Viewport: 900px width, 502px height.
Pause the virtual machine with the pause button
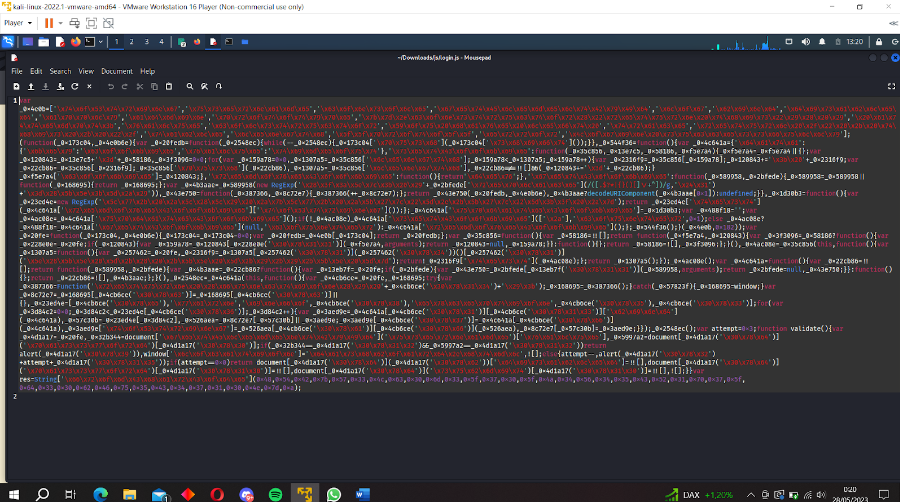click(x=47, y=22)
